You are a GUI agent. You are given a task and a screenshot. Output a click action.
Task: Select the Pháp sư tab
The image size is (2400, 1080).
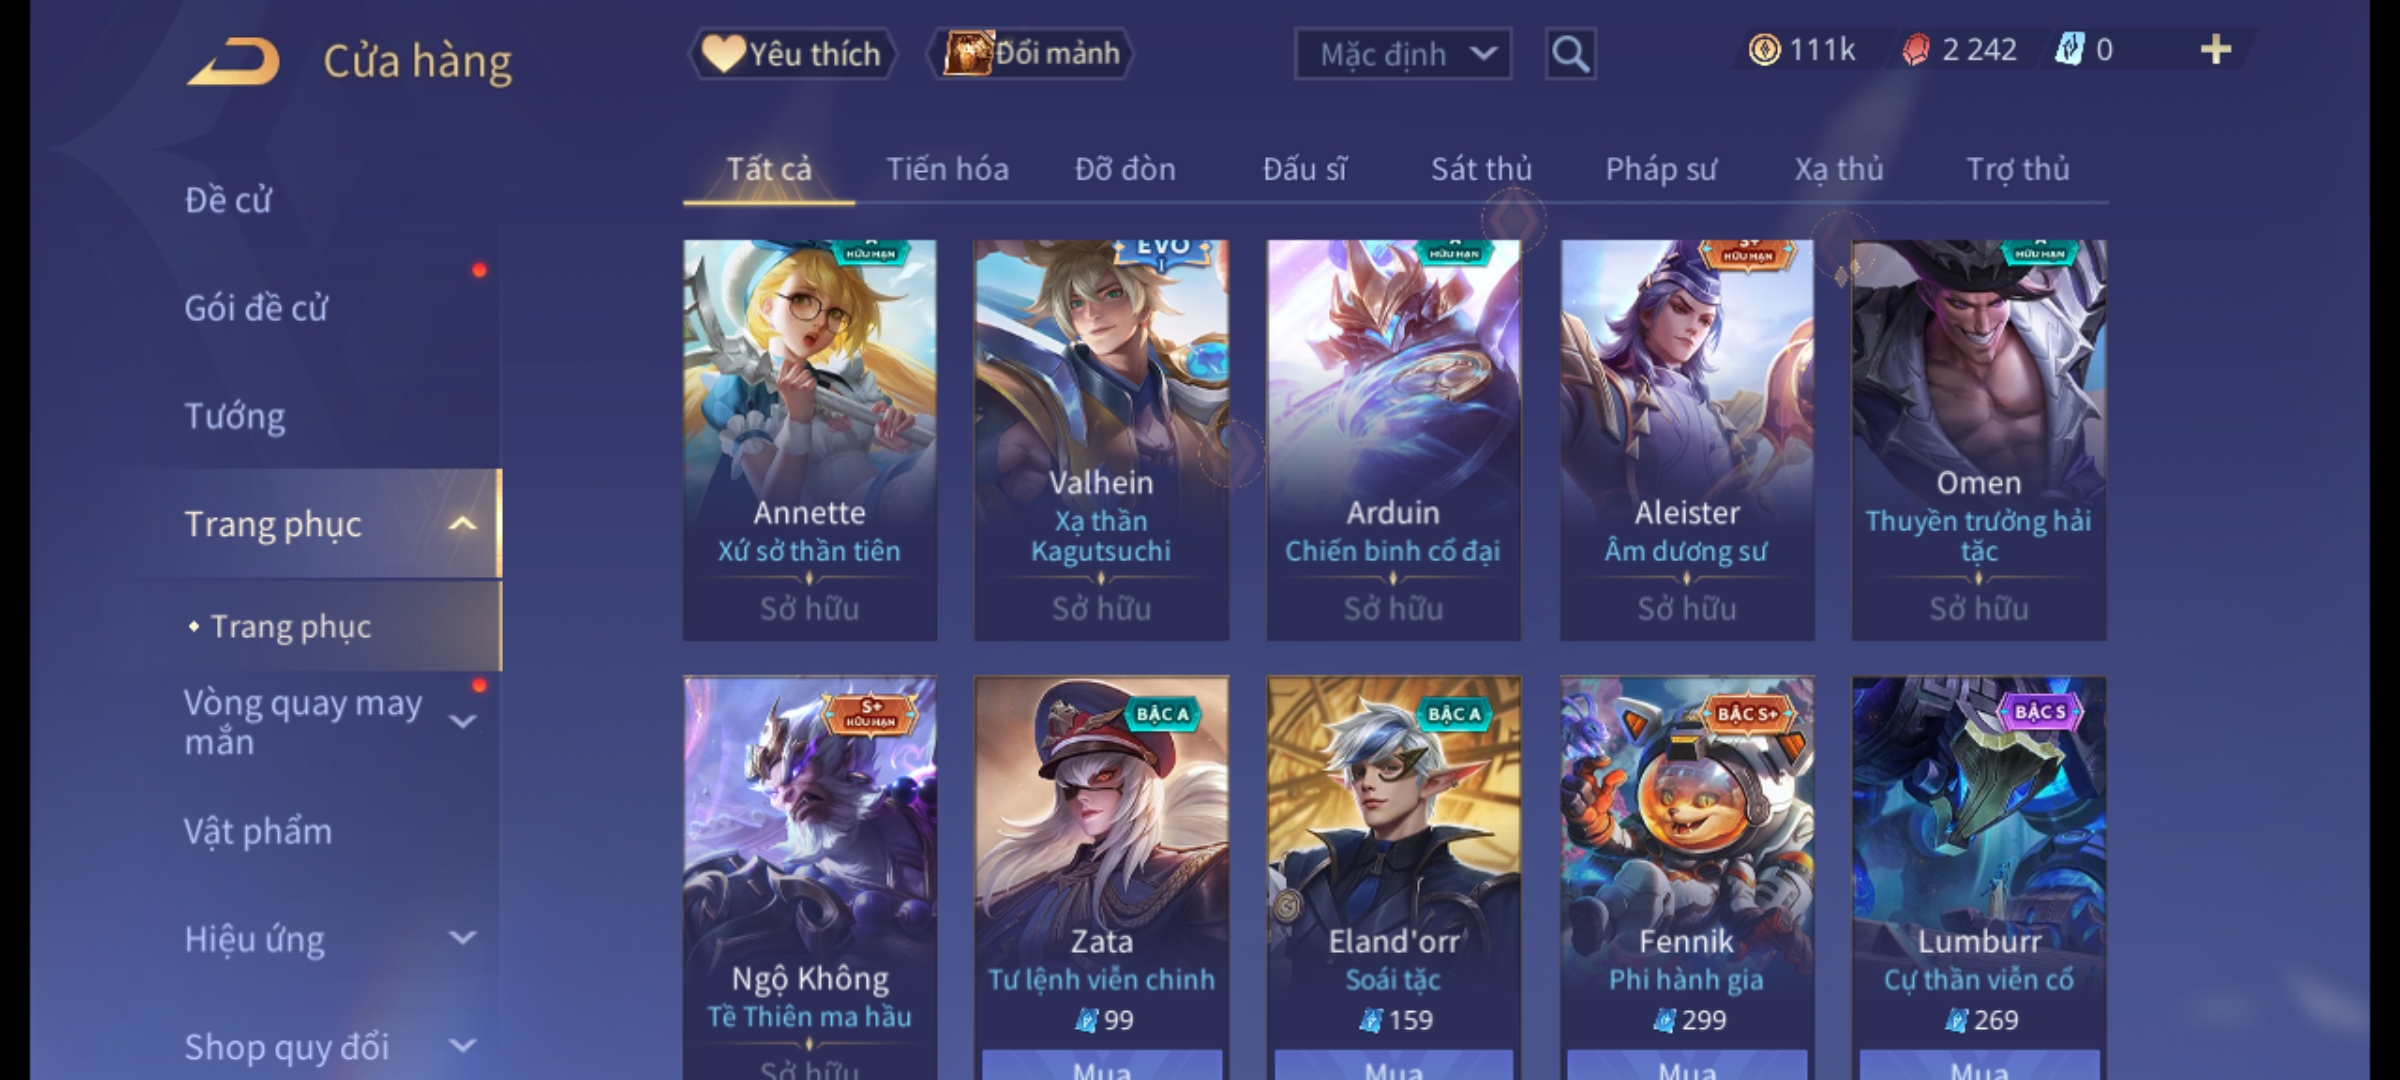tap(1660, 169)
